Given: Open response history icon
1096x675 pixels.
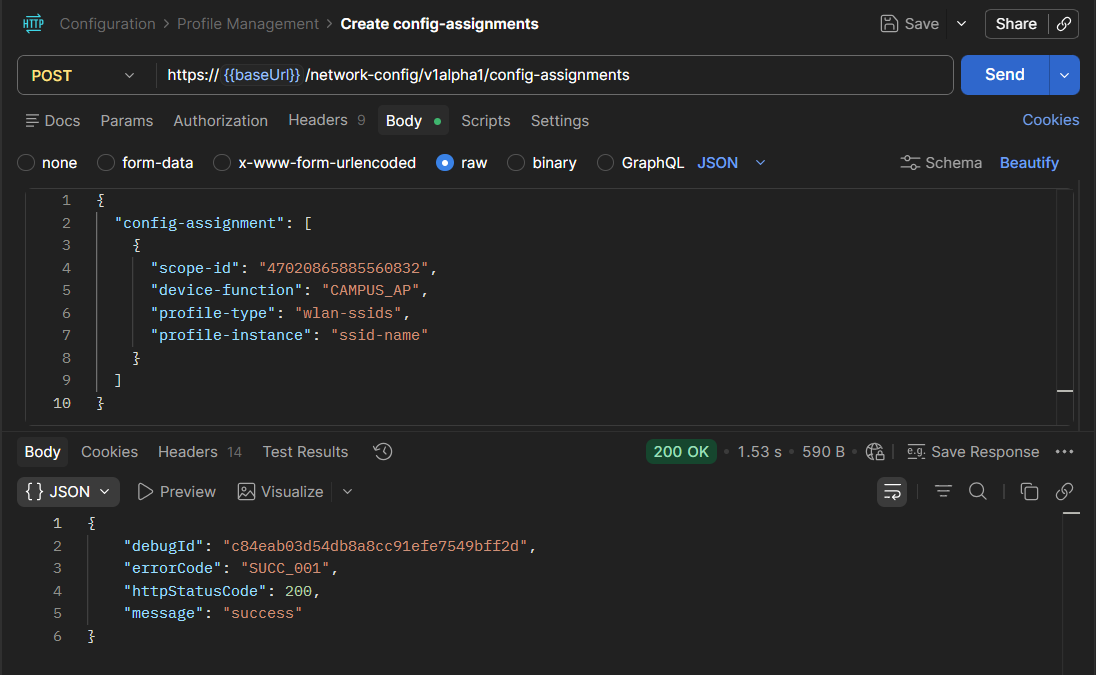Looking at the screenshot, I should click(x=382, y=452).
